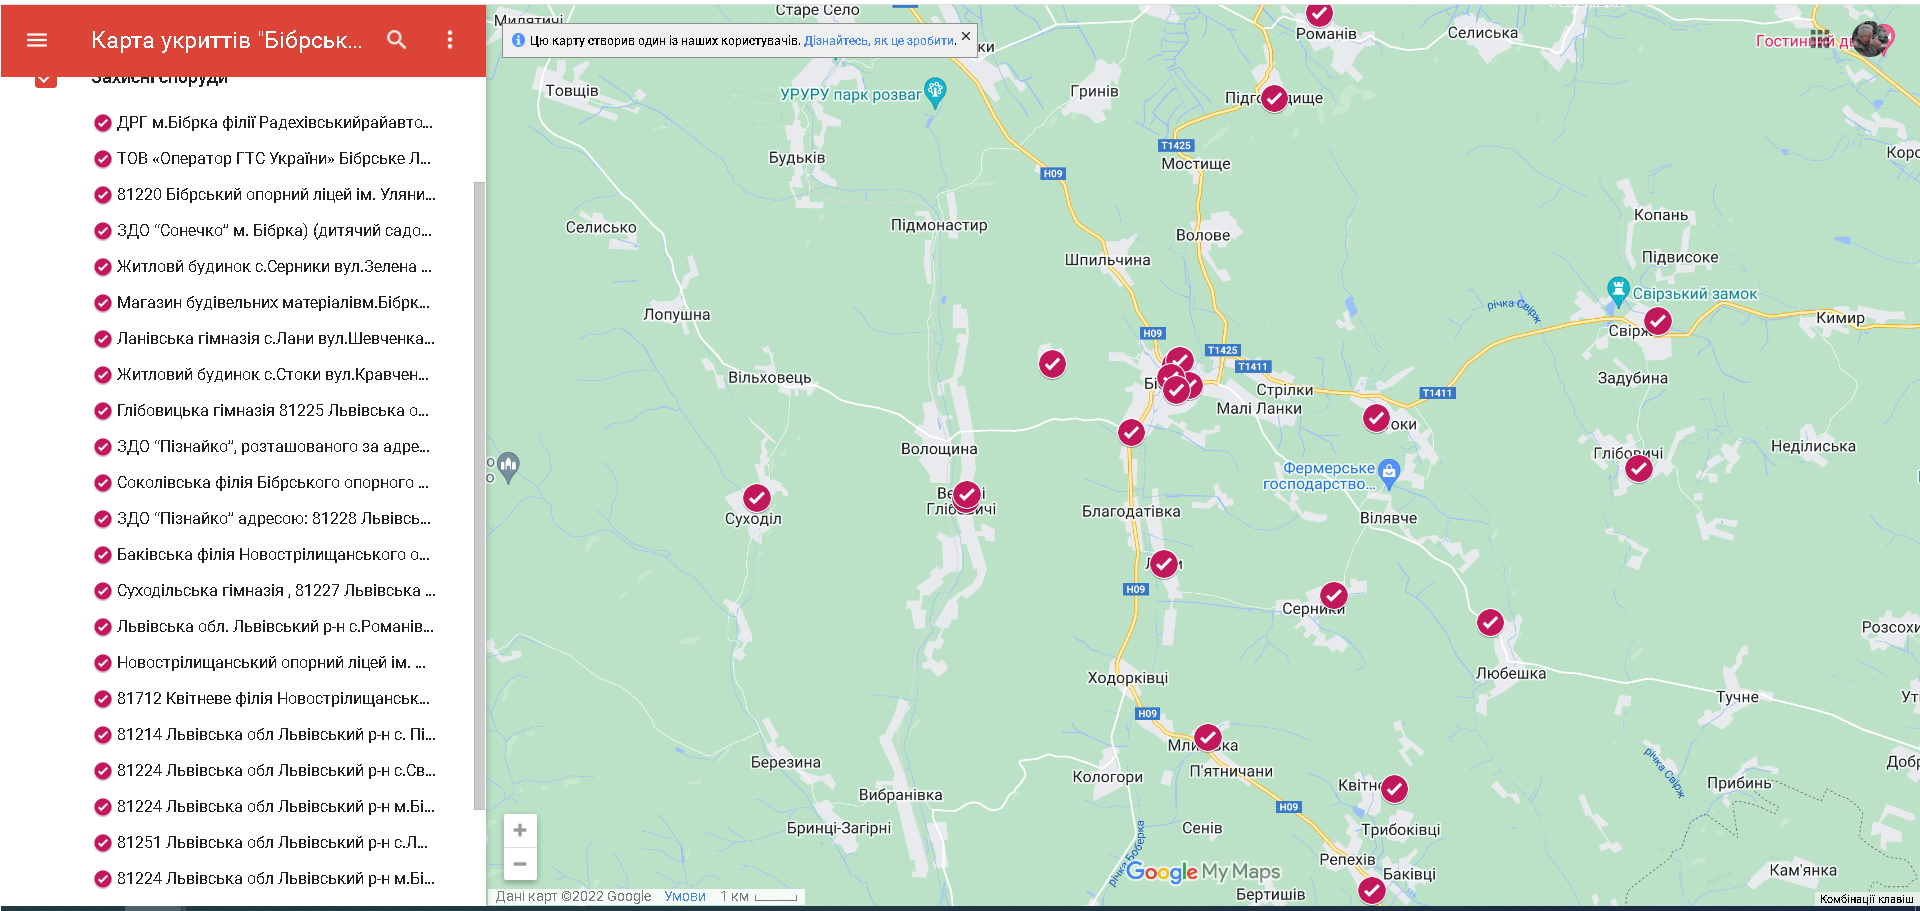1920x911 pixels.
Task: Click the shelter marker at Мливська
Action: tap(1208, 738)
